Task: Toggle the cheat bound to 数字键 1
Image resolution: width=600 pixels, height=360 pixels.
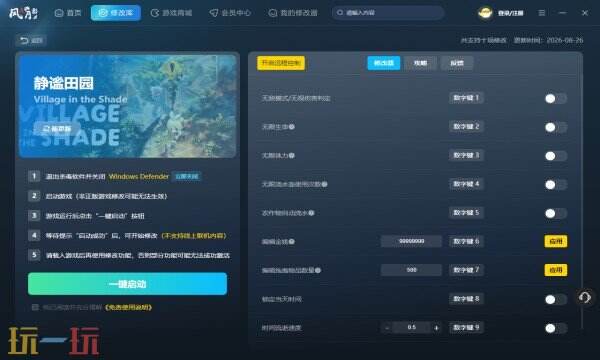Action: point(556,98)
